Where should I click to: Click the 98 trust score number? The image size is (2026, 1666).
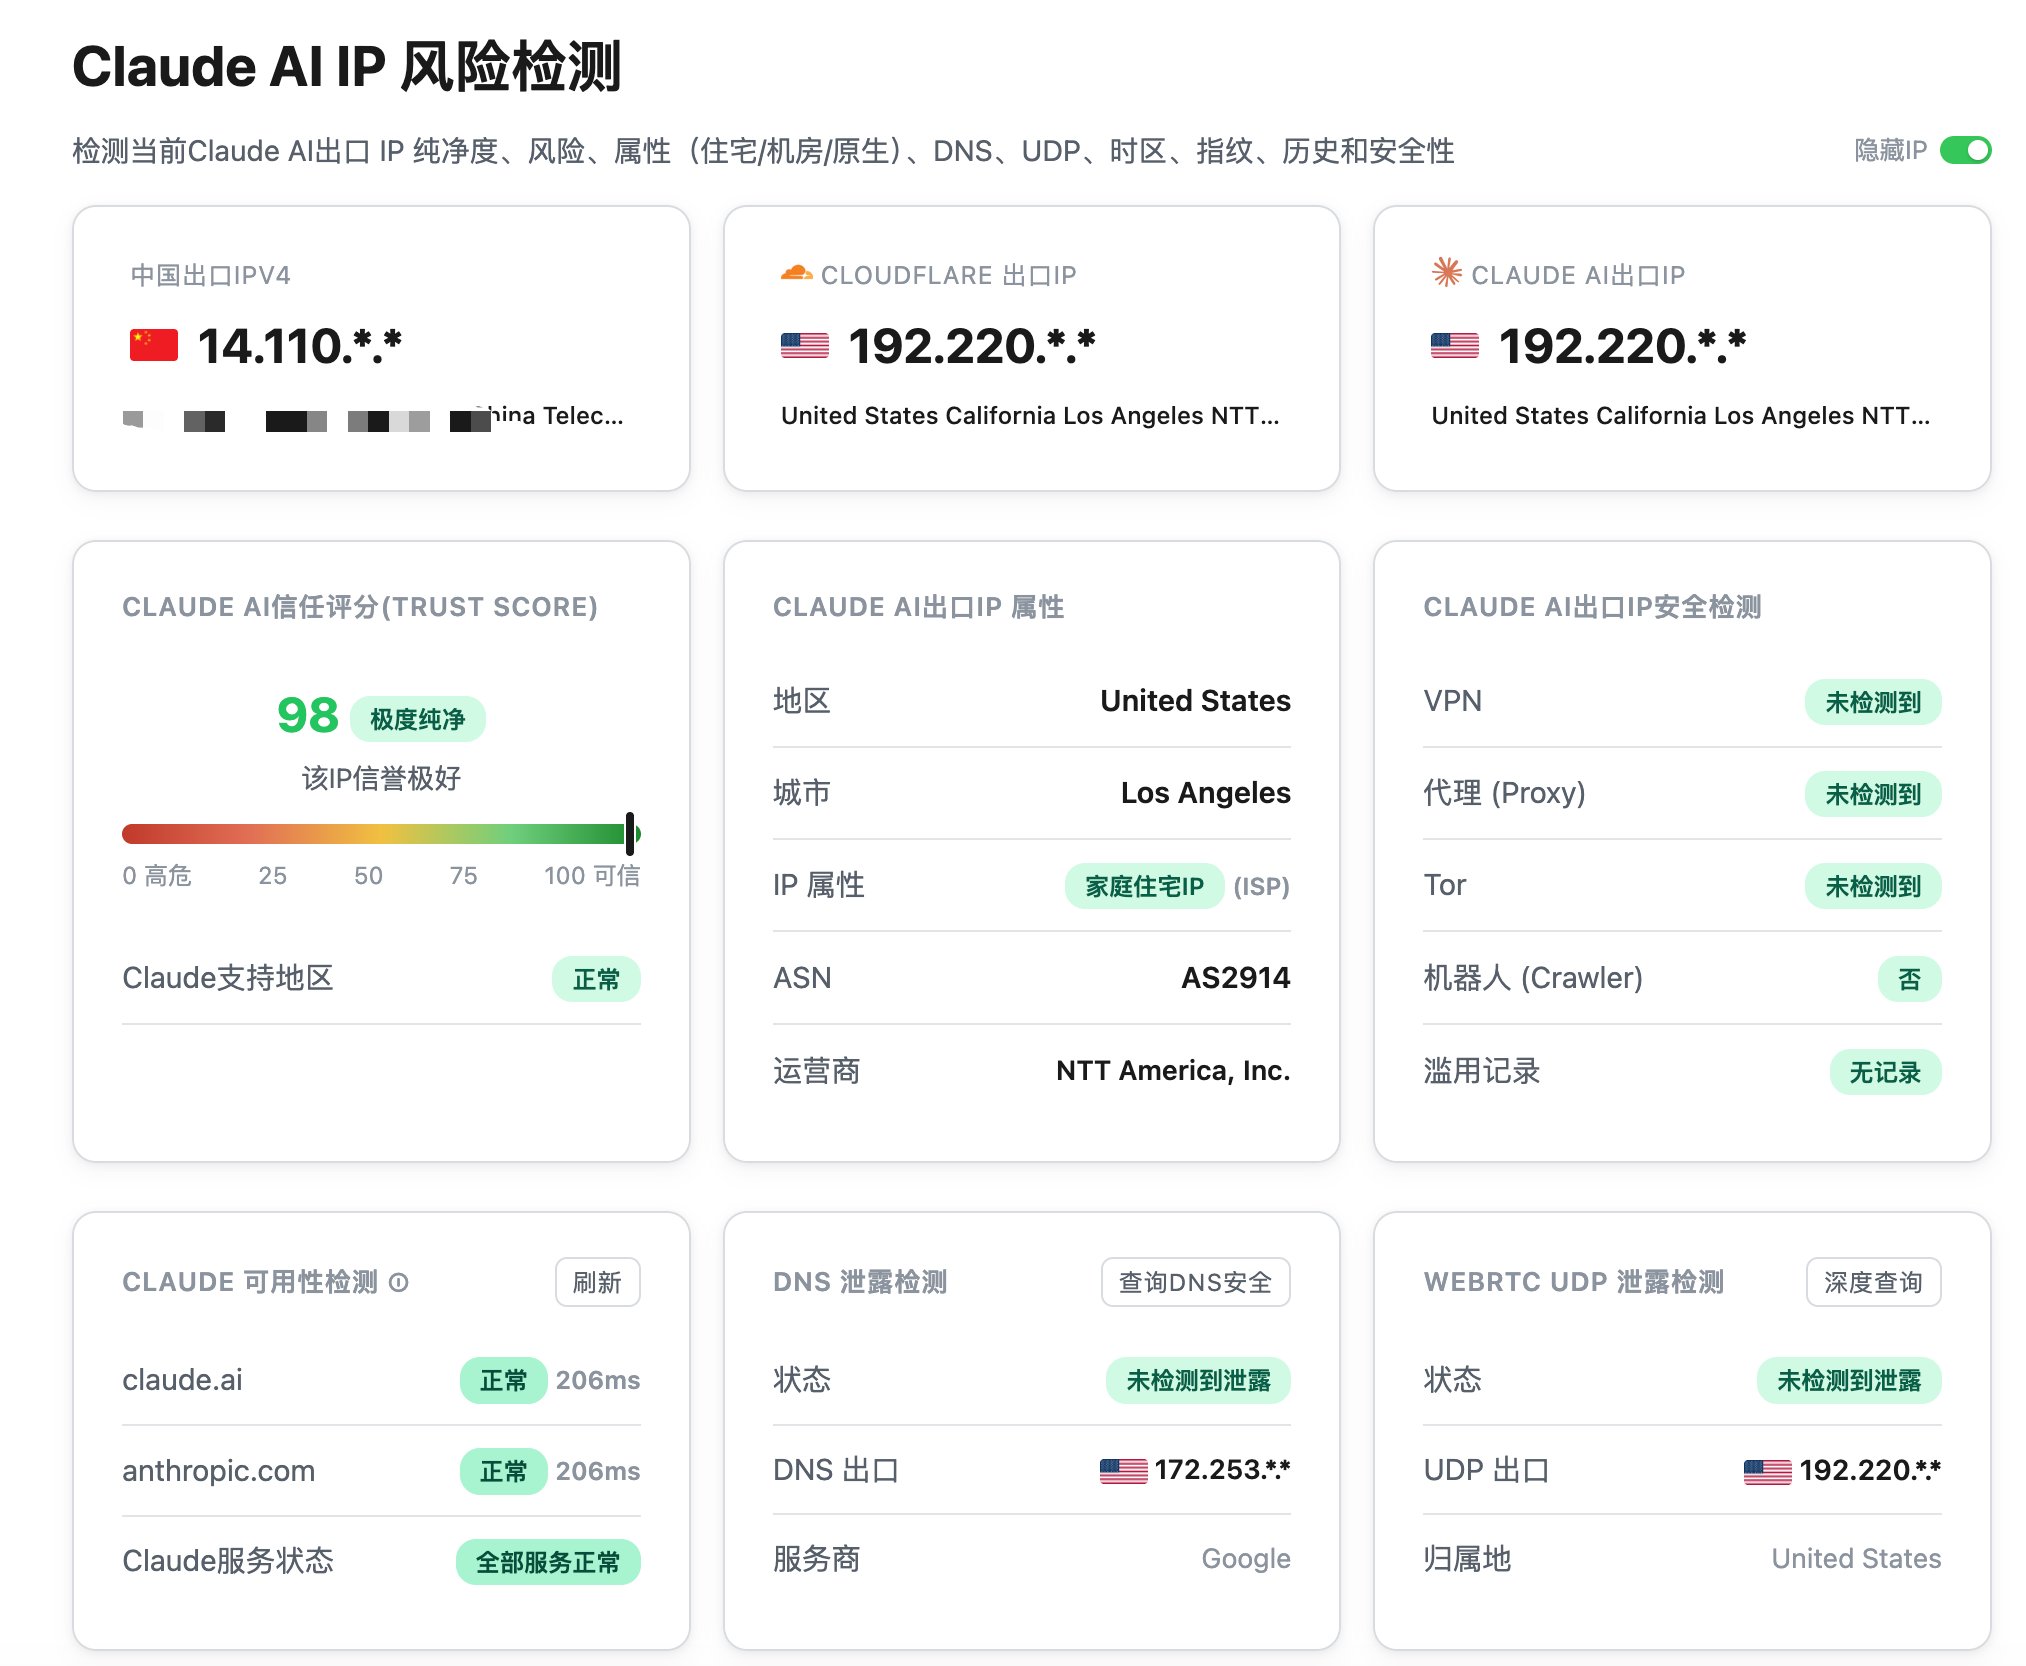308,715
